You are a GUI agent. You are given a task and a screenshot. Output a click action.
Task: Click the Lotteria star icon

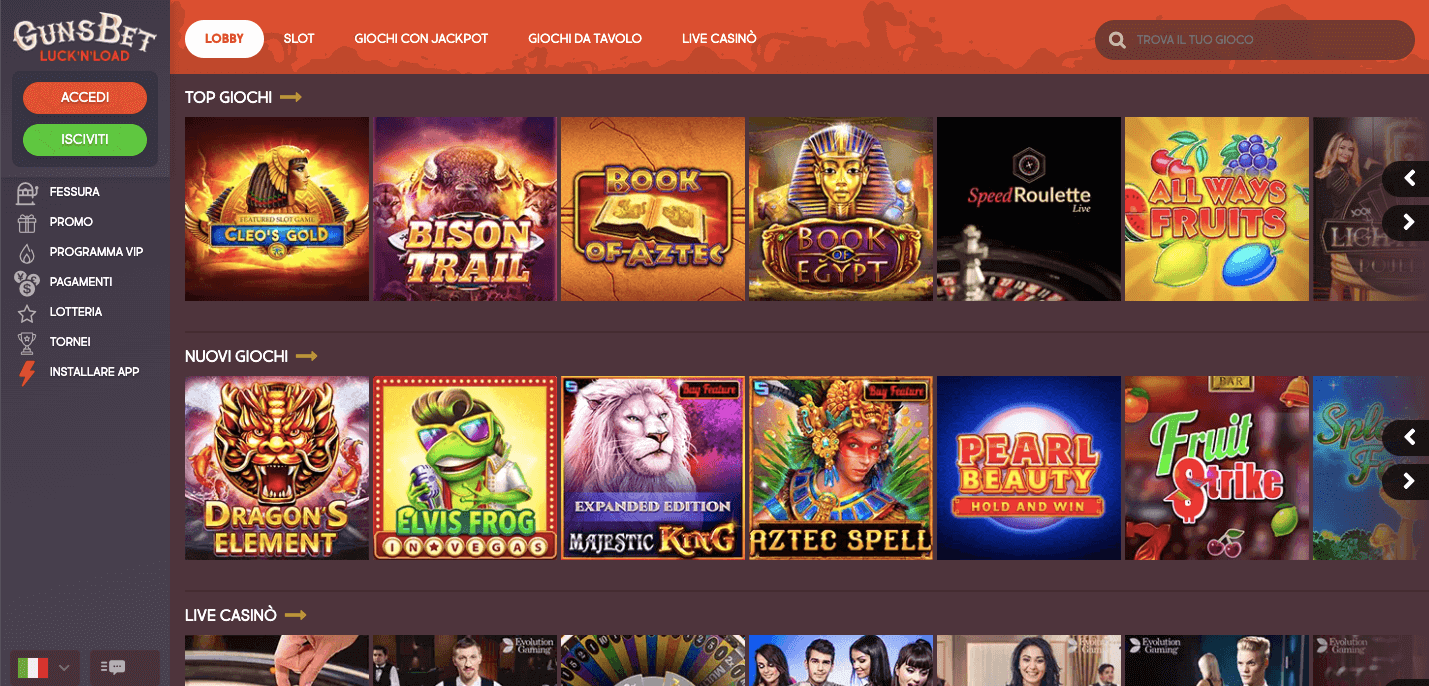[x=27, y=313]
